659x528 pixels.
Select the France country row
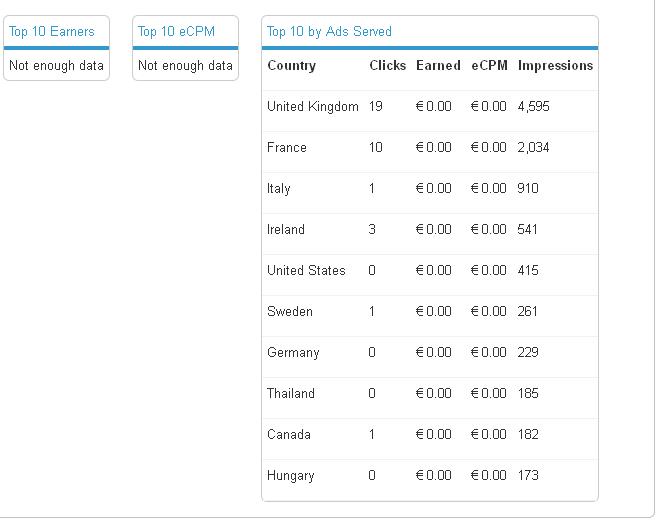coord(287,147)
